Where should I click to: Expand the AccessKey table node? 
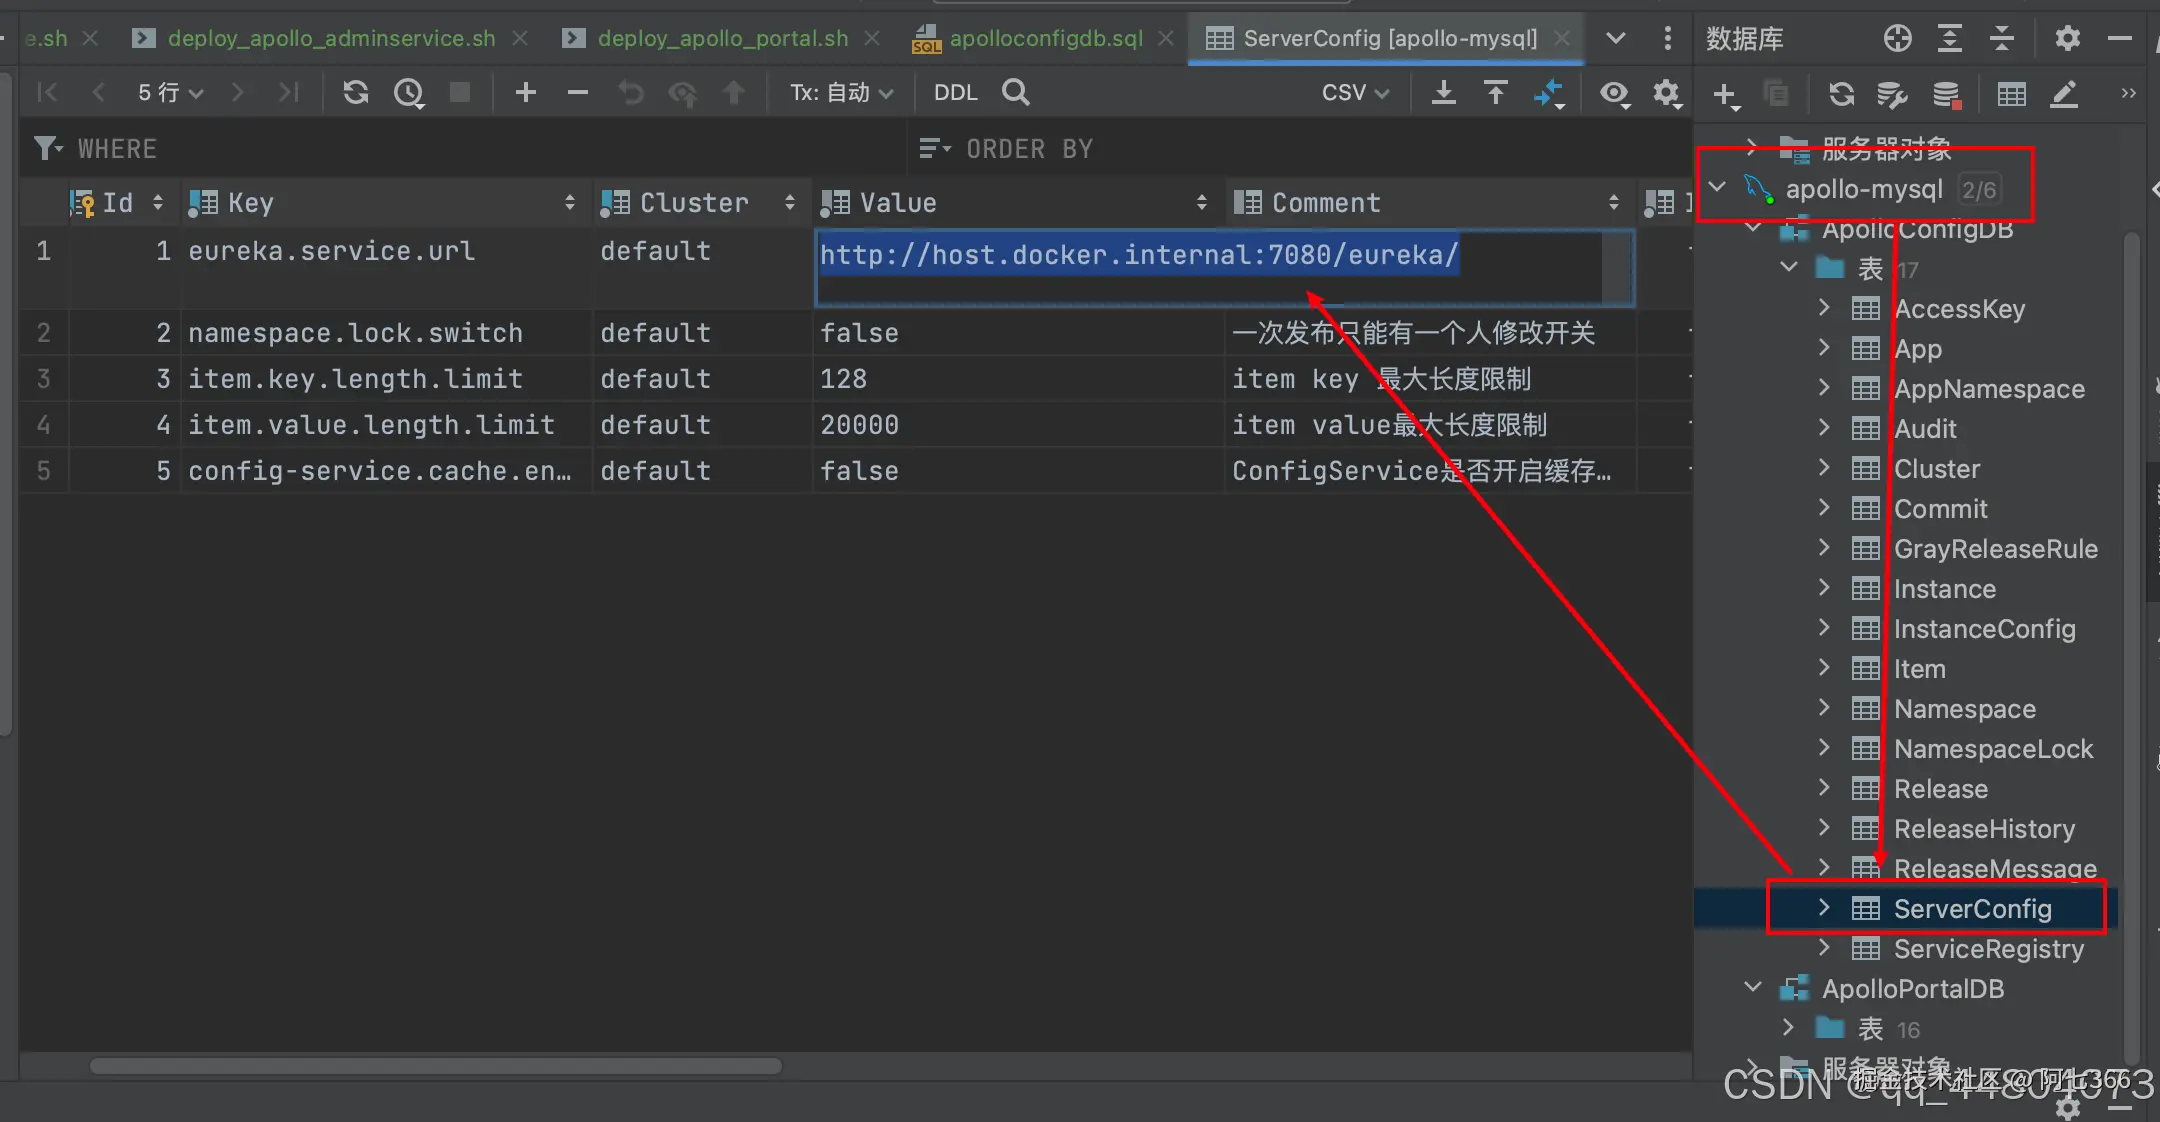[1824, 308]
